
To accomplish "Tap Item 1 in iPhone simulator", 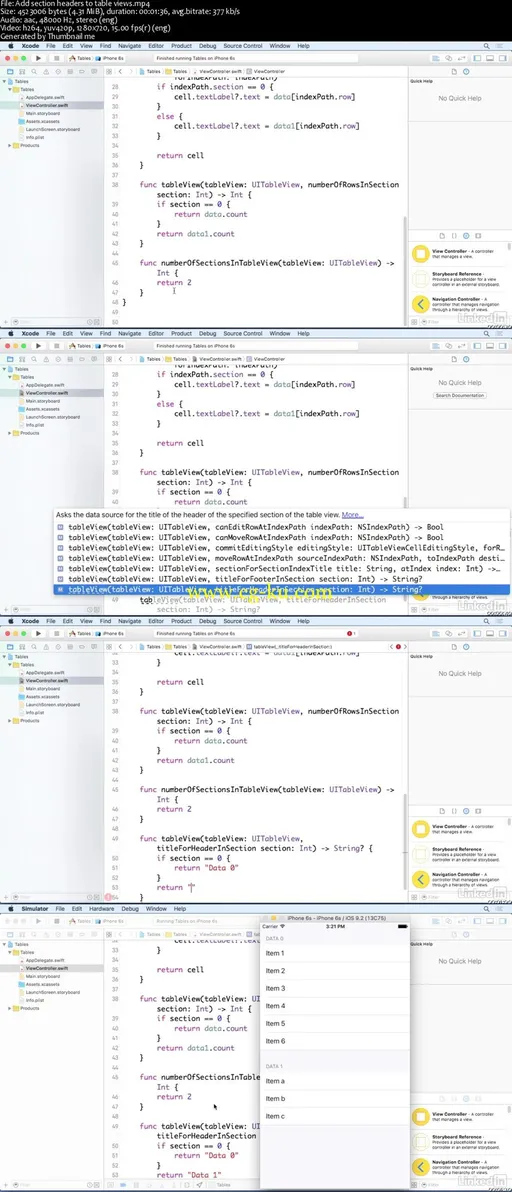I will click(334, 953).
